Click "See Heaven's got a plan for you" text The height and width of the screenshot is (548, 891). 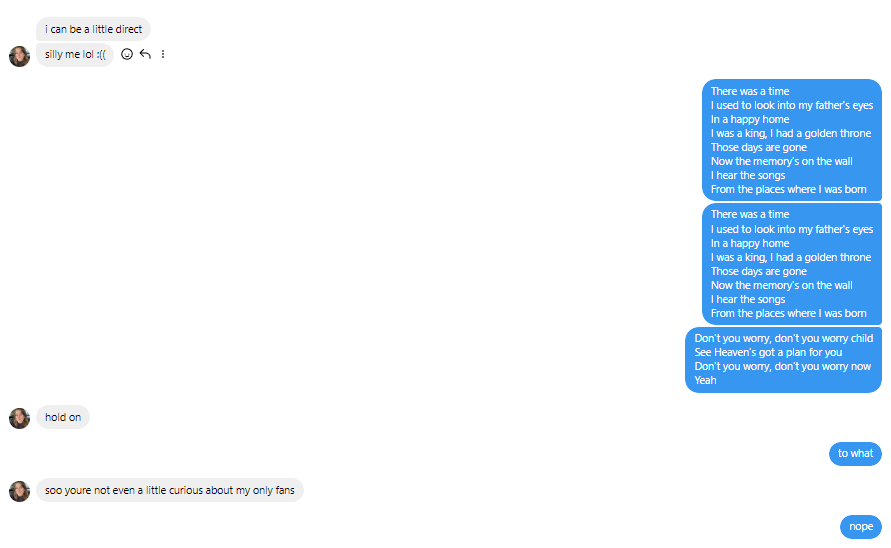tap(768, 352)
